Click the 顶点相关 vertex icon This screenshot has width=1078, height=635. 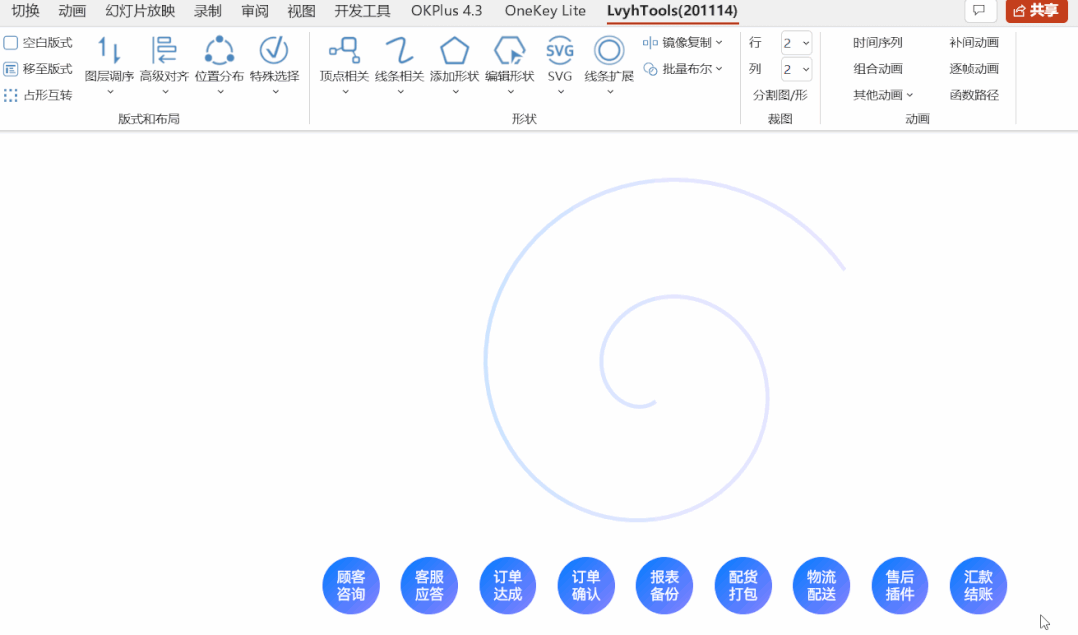[344, 50]
